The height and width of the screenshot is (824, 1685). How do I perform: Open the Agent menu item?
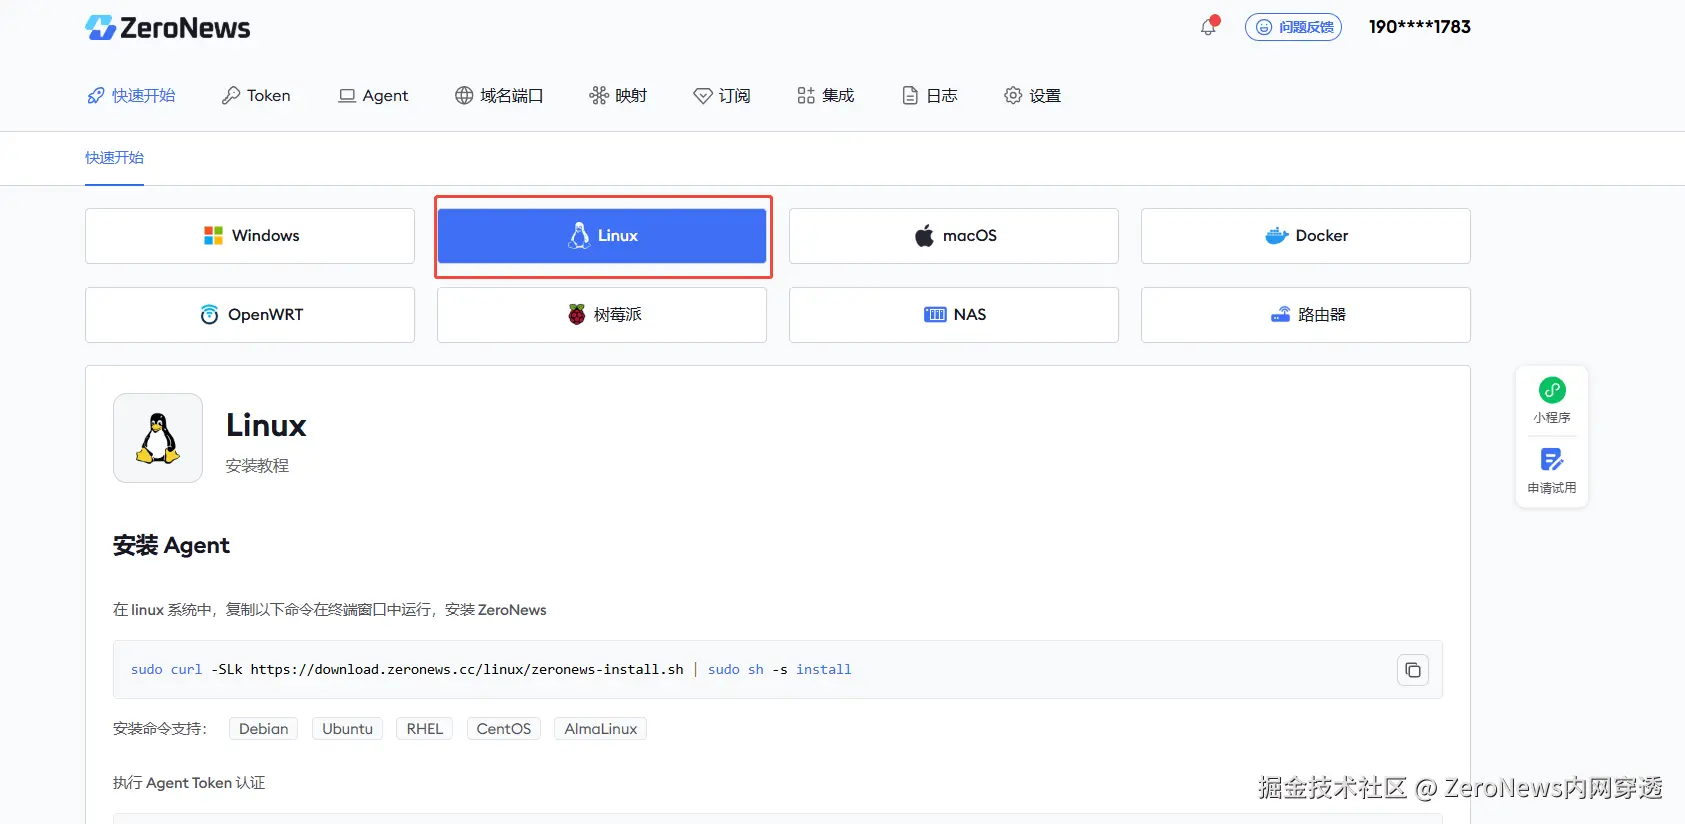pyautogui.click(x=373, y=95)
